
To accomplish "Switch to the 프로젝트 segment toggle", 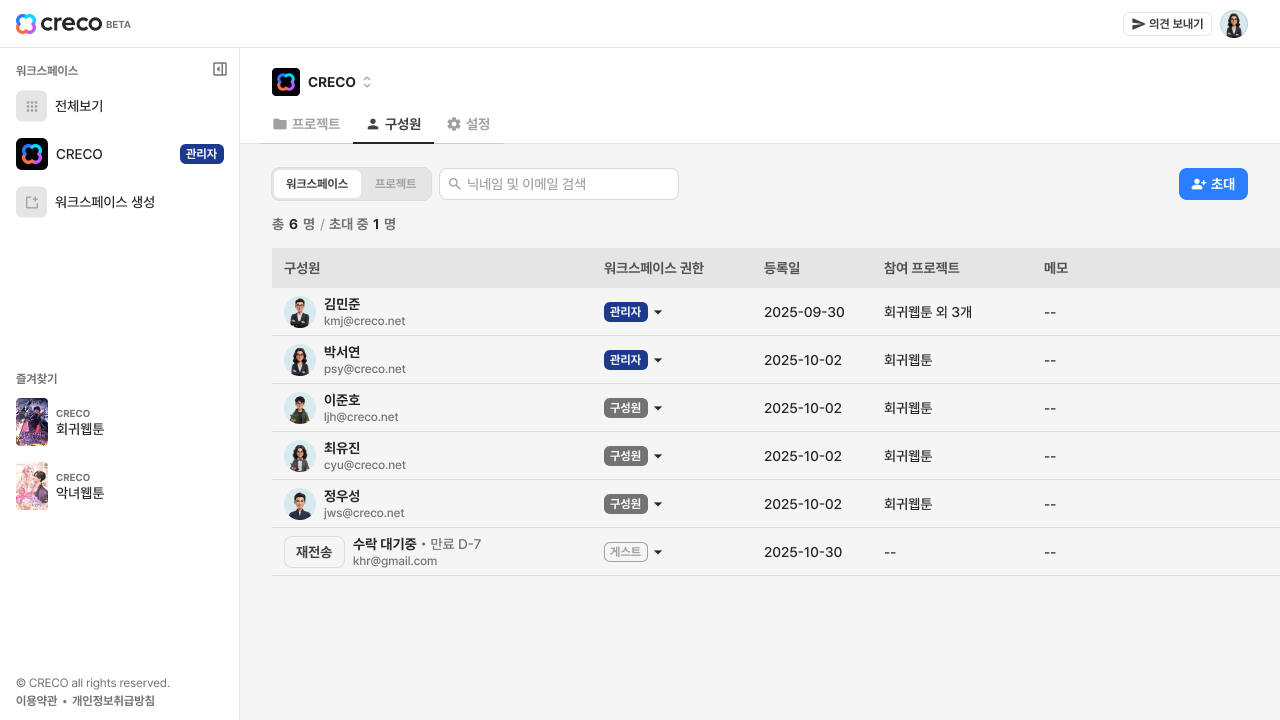I will pos(395,184).
